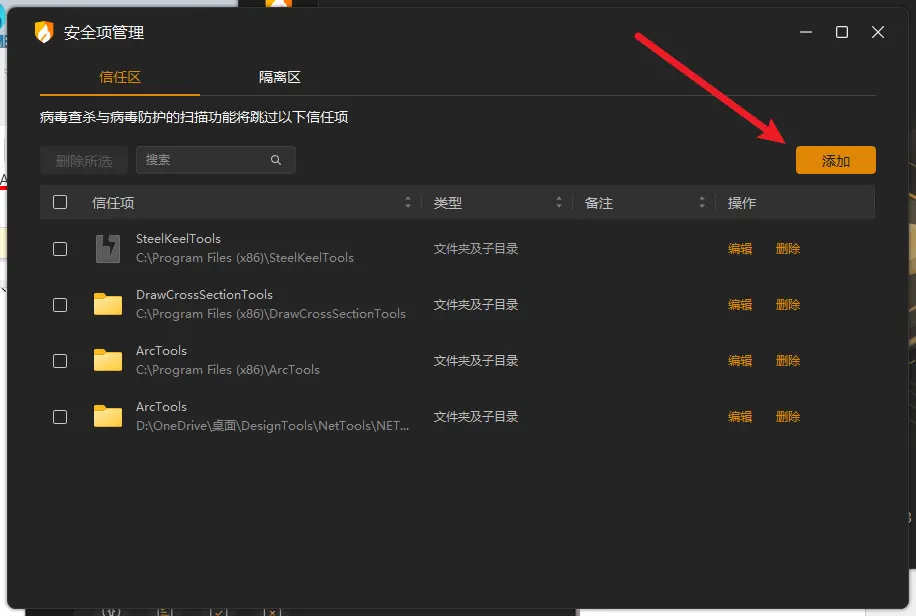
Task: Sort by the 备注 column arrows
Action: coord(702,203)
